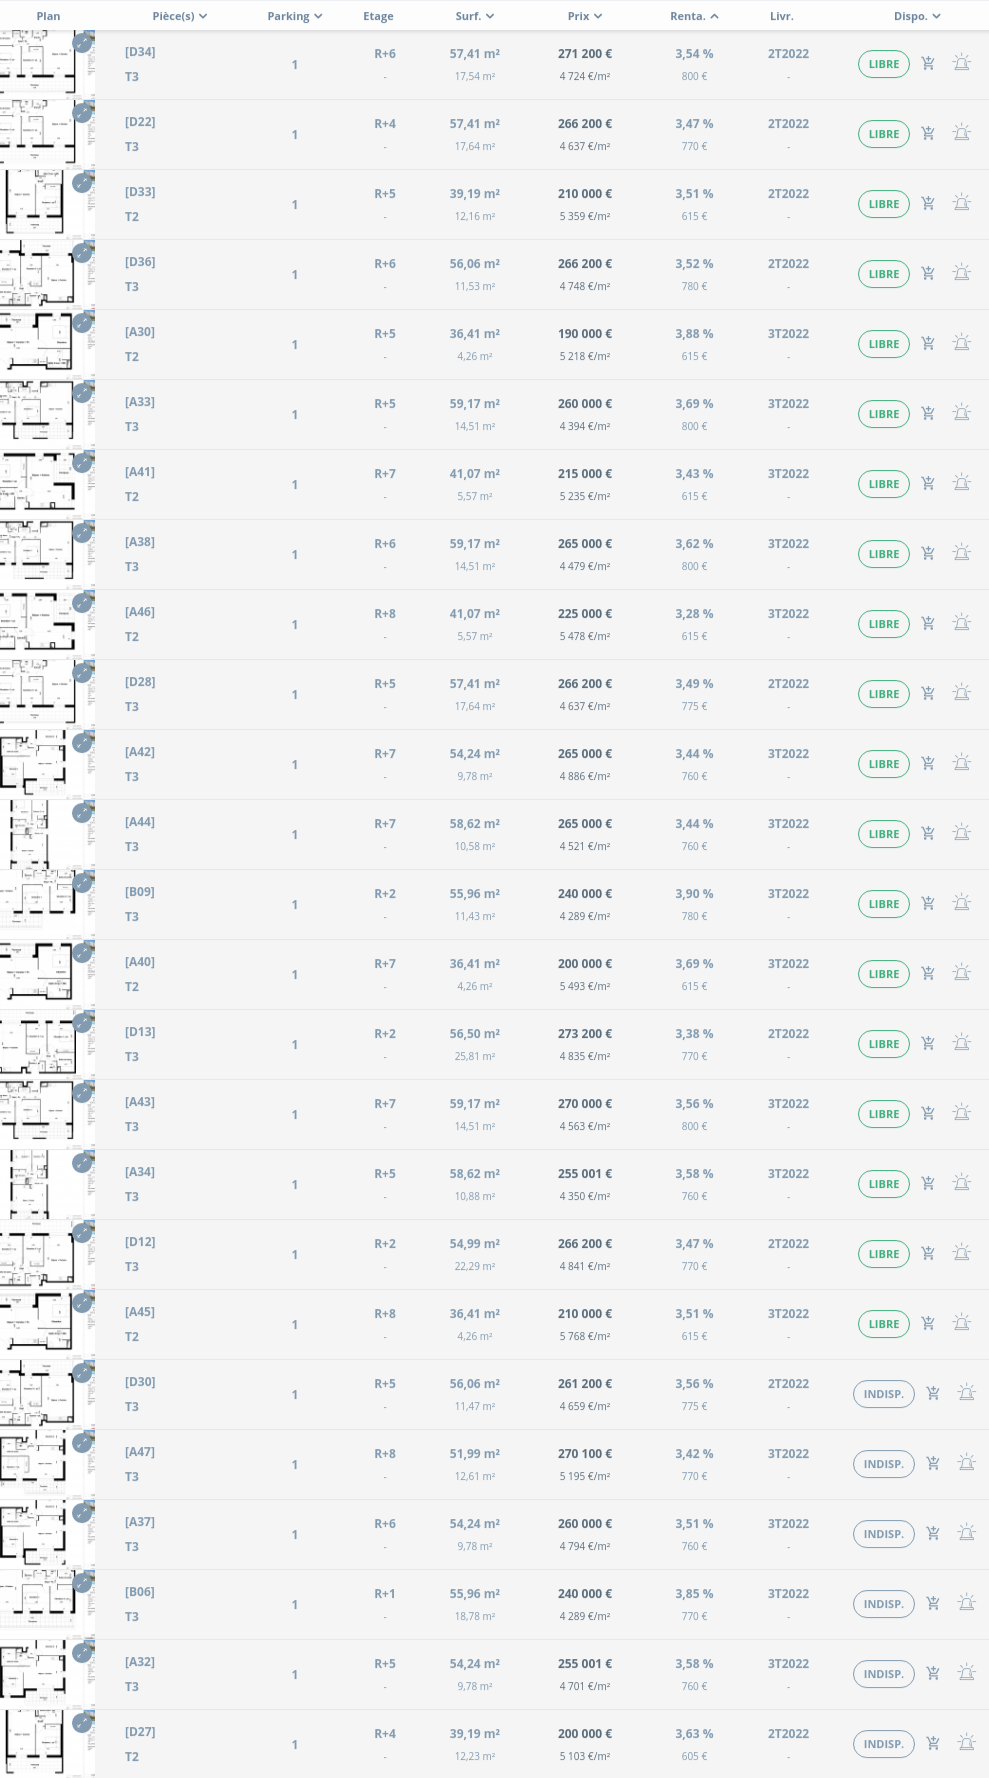This screenshot has height=1778, width=989.
Task: Add lot A45 to the cart
Action: pyautogui.click(x=928, y=1324)
